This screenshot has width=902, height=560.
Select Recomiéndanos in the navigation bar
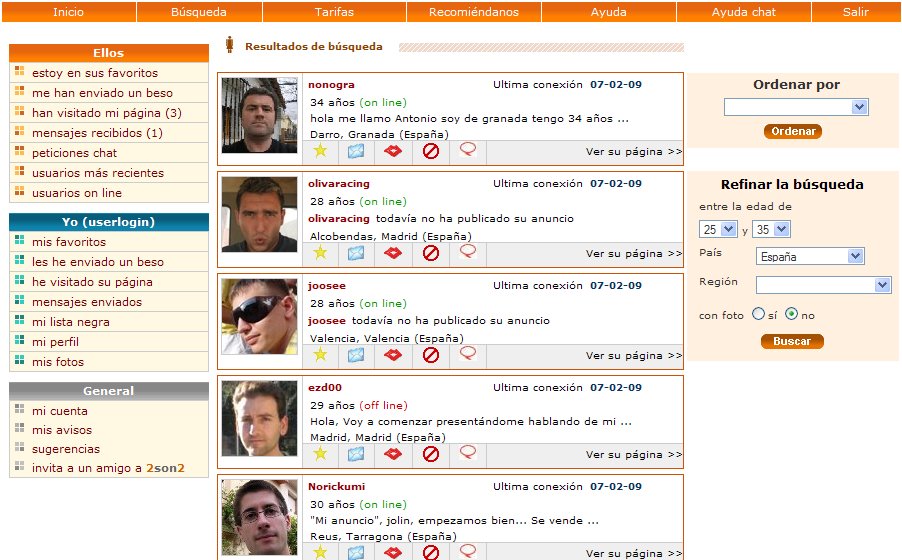tap(473, 12)
